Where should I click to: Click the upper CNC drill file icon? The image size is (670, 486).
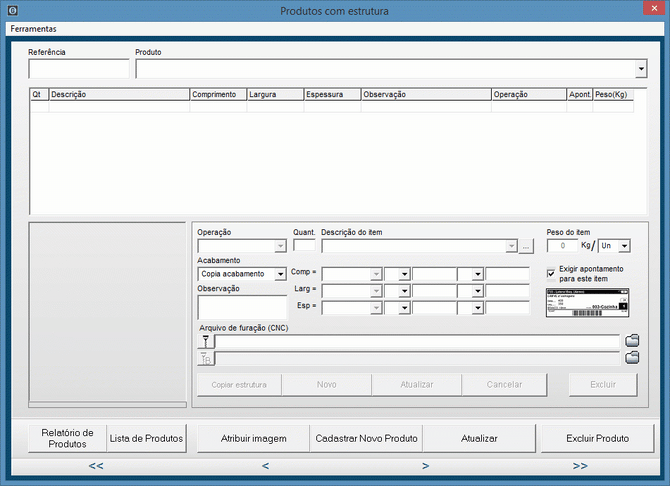pyautogui.click(x=206, y=341)
